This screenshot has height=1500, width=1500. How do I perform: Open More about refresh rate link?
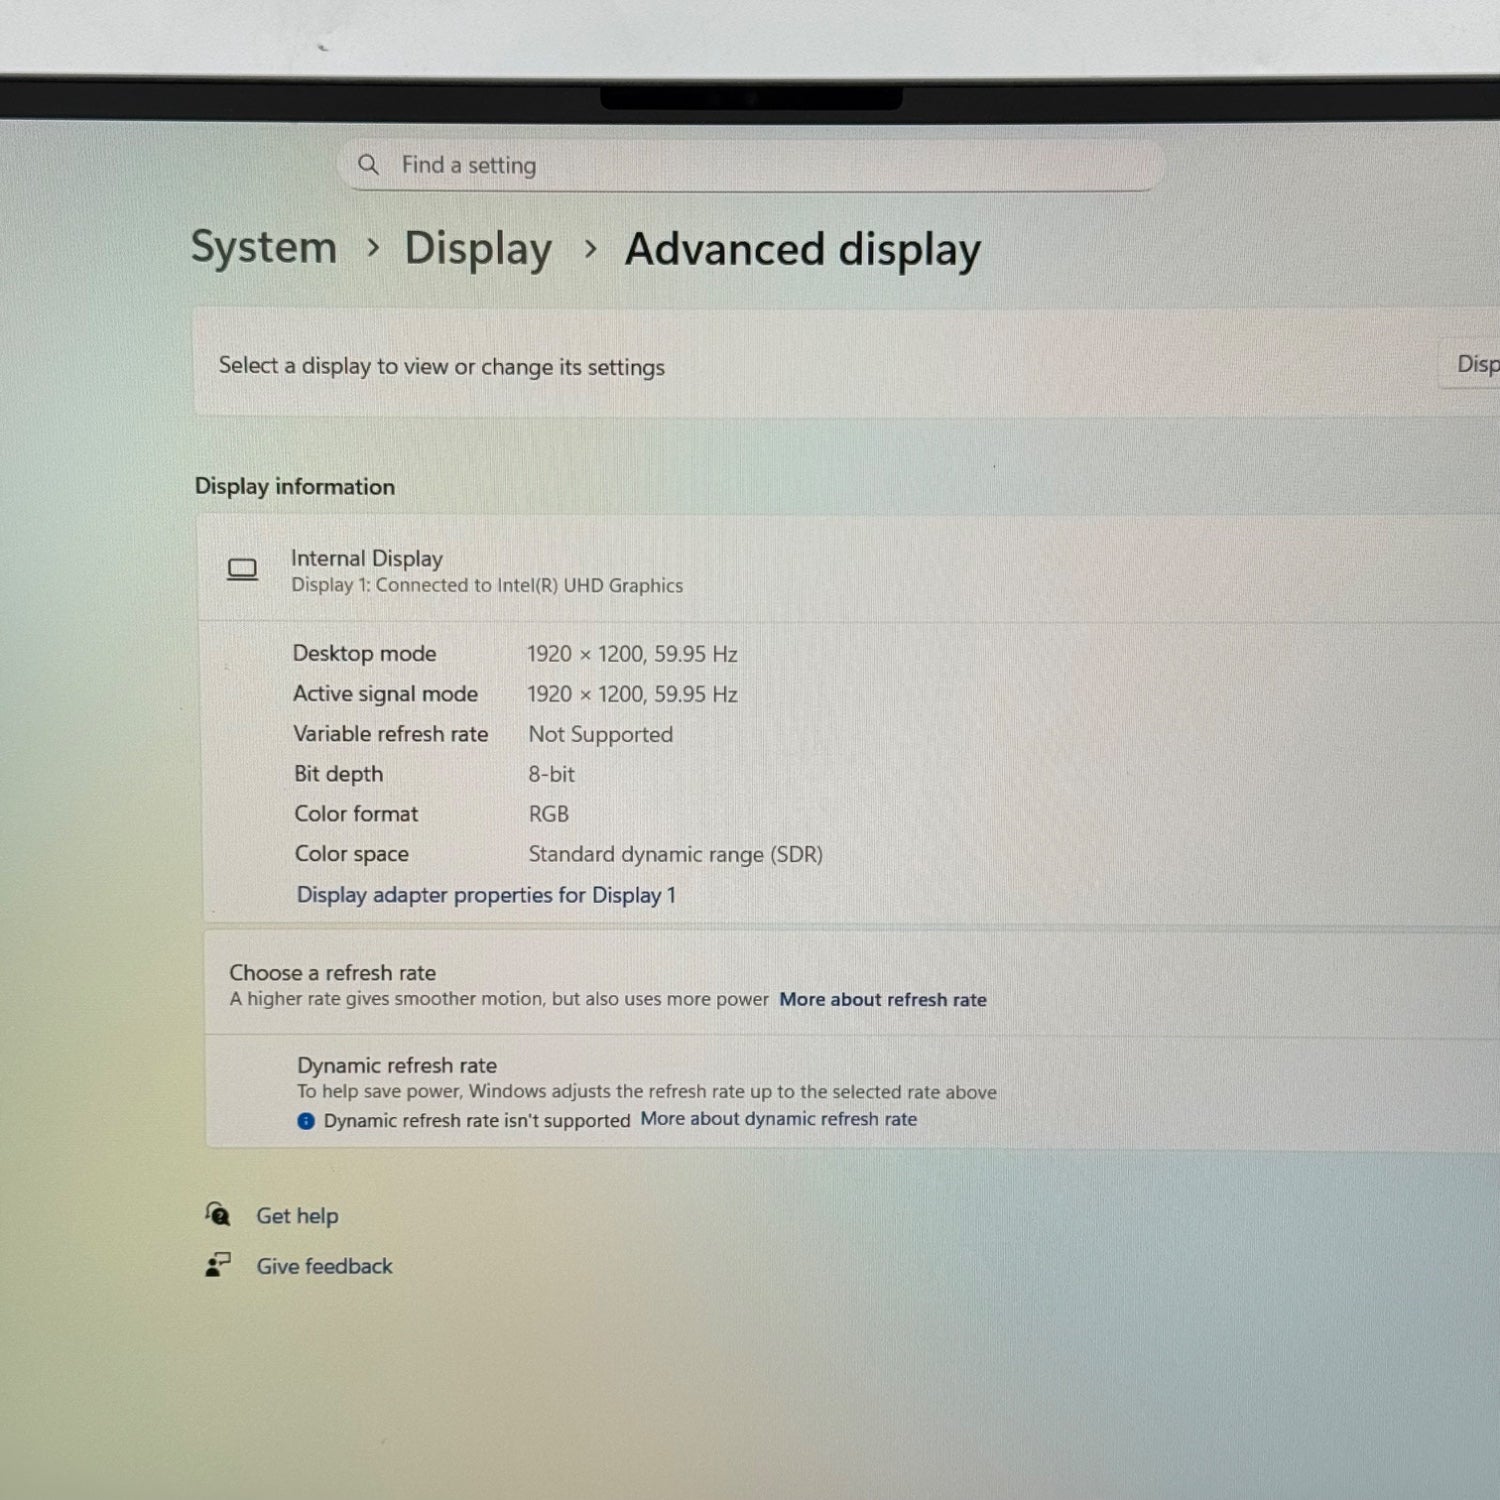pos(882,1000)
